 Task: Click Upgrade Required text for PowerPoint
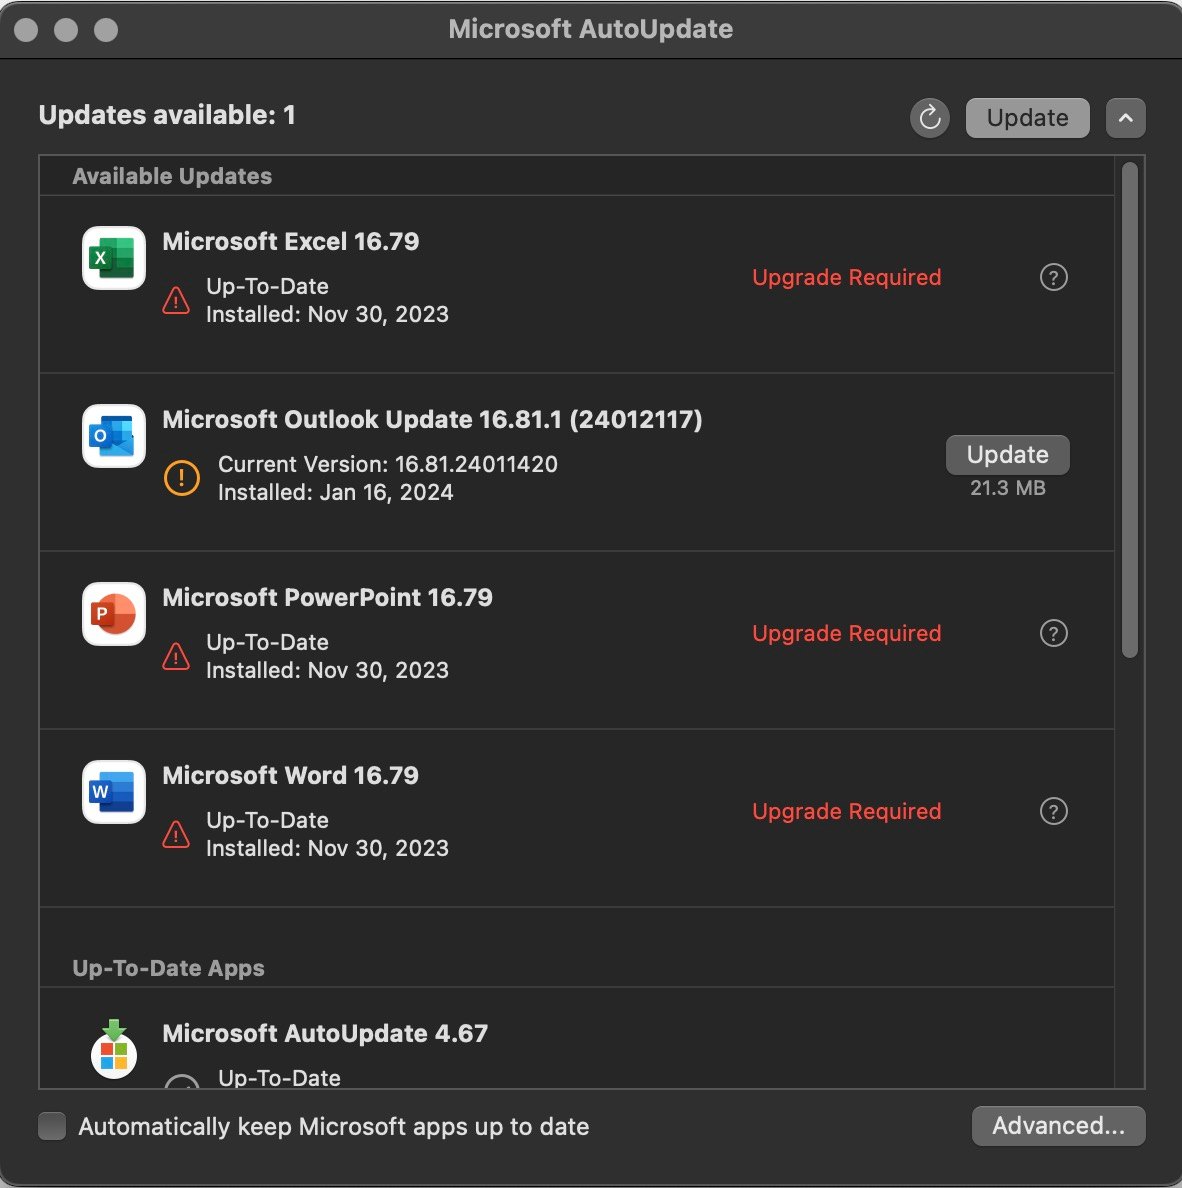tap(846, 633)
